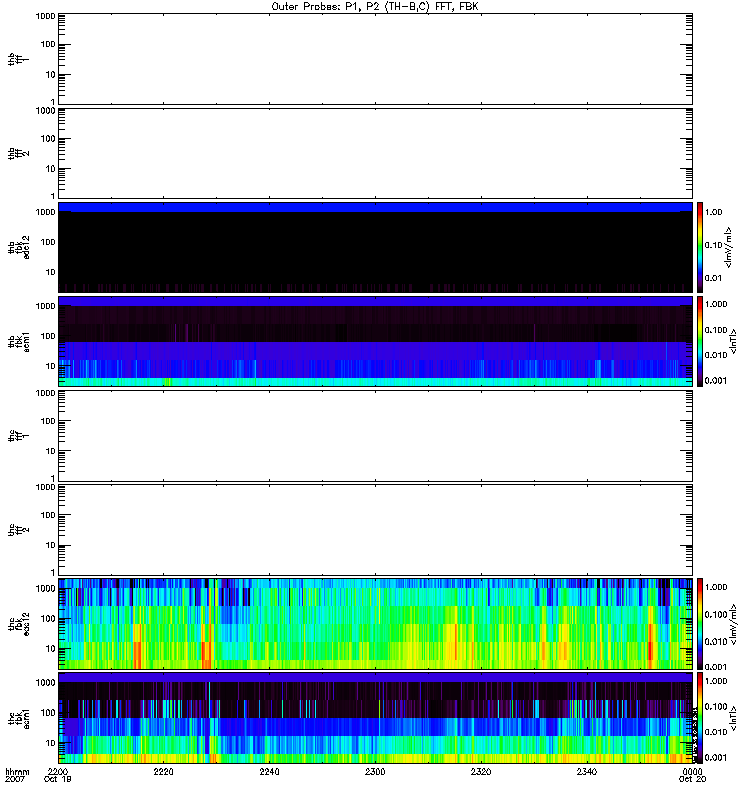Click the thb fbk scm1 spectrogram panel

375,341
